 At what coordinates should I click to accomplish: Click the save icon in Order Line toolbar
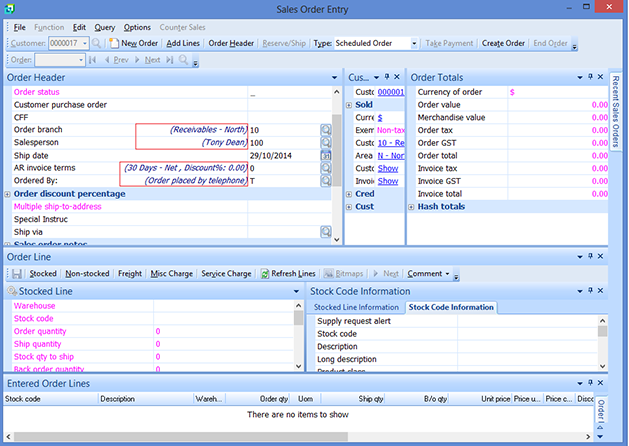pos(16,274)
